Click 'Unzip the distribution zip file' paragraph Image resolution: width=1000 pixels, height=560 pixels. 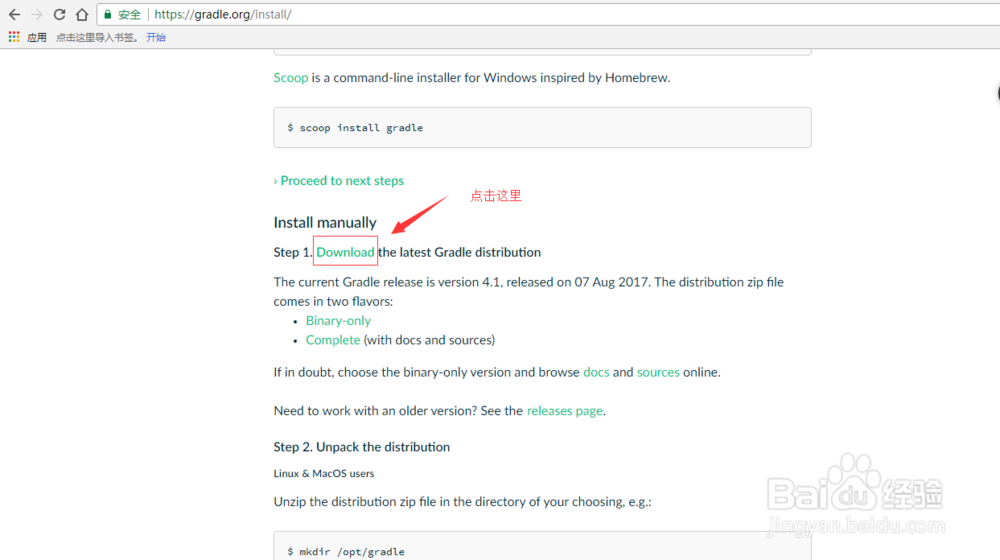coord(462,502)
